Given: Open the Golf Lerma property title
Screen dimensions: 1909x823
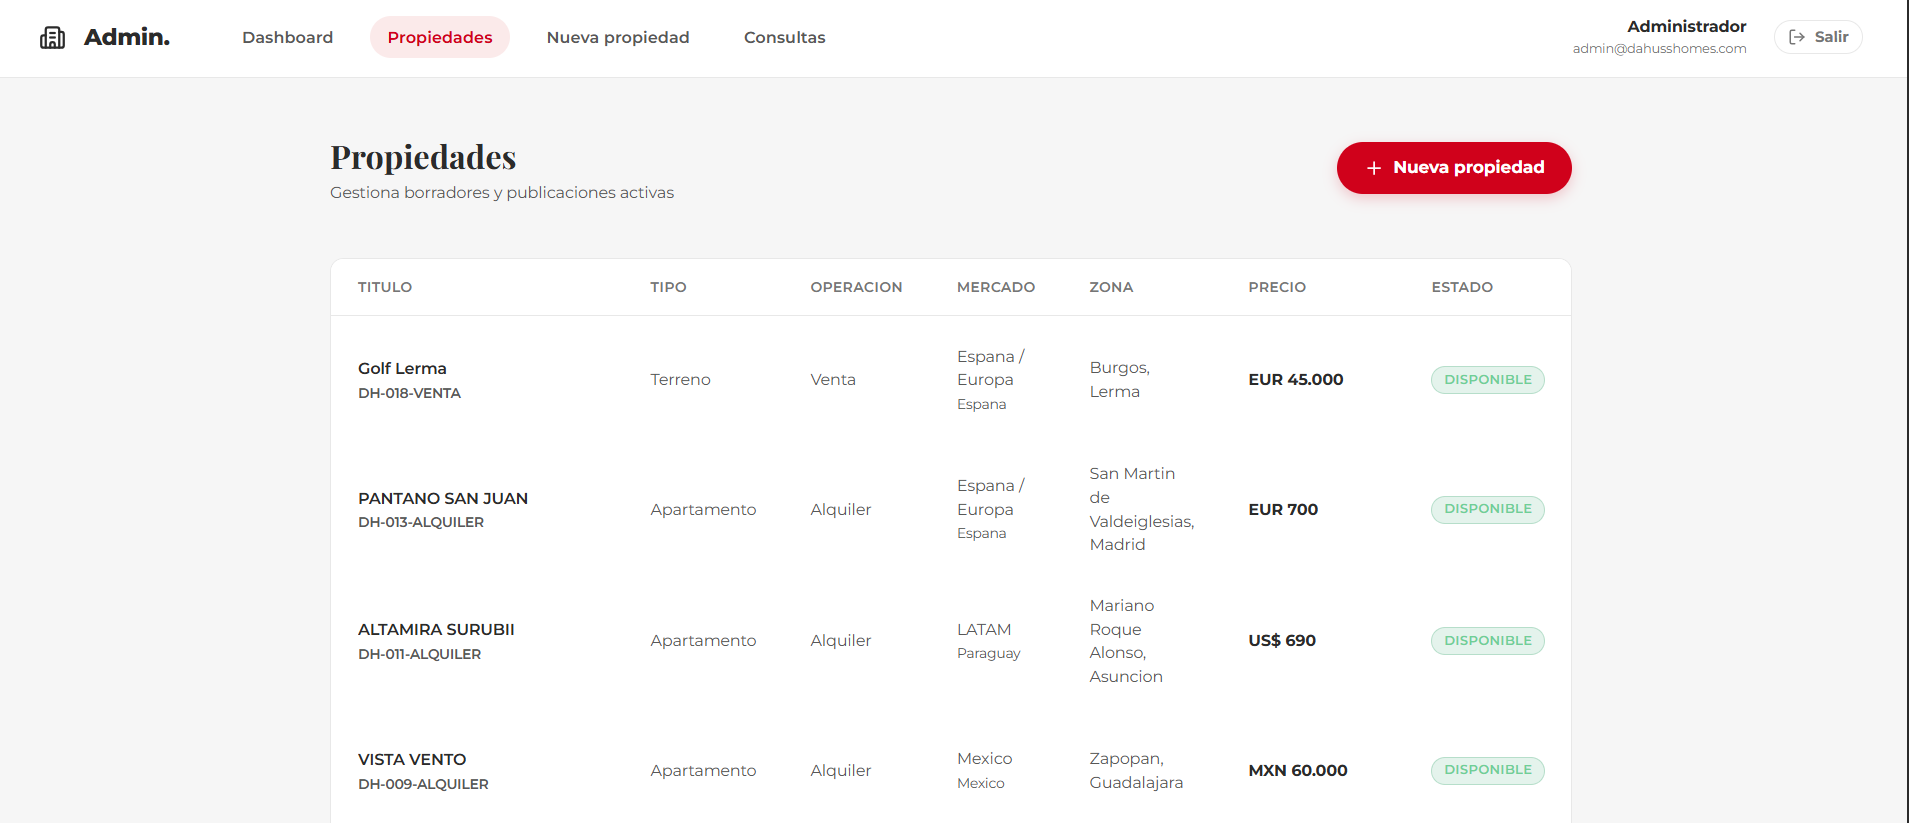Looking at the screenshot, I should [x=402, y=368].
